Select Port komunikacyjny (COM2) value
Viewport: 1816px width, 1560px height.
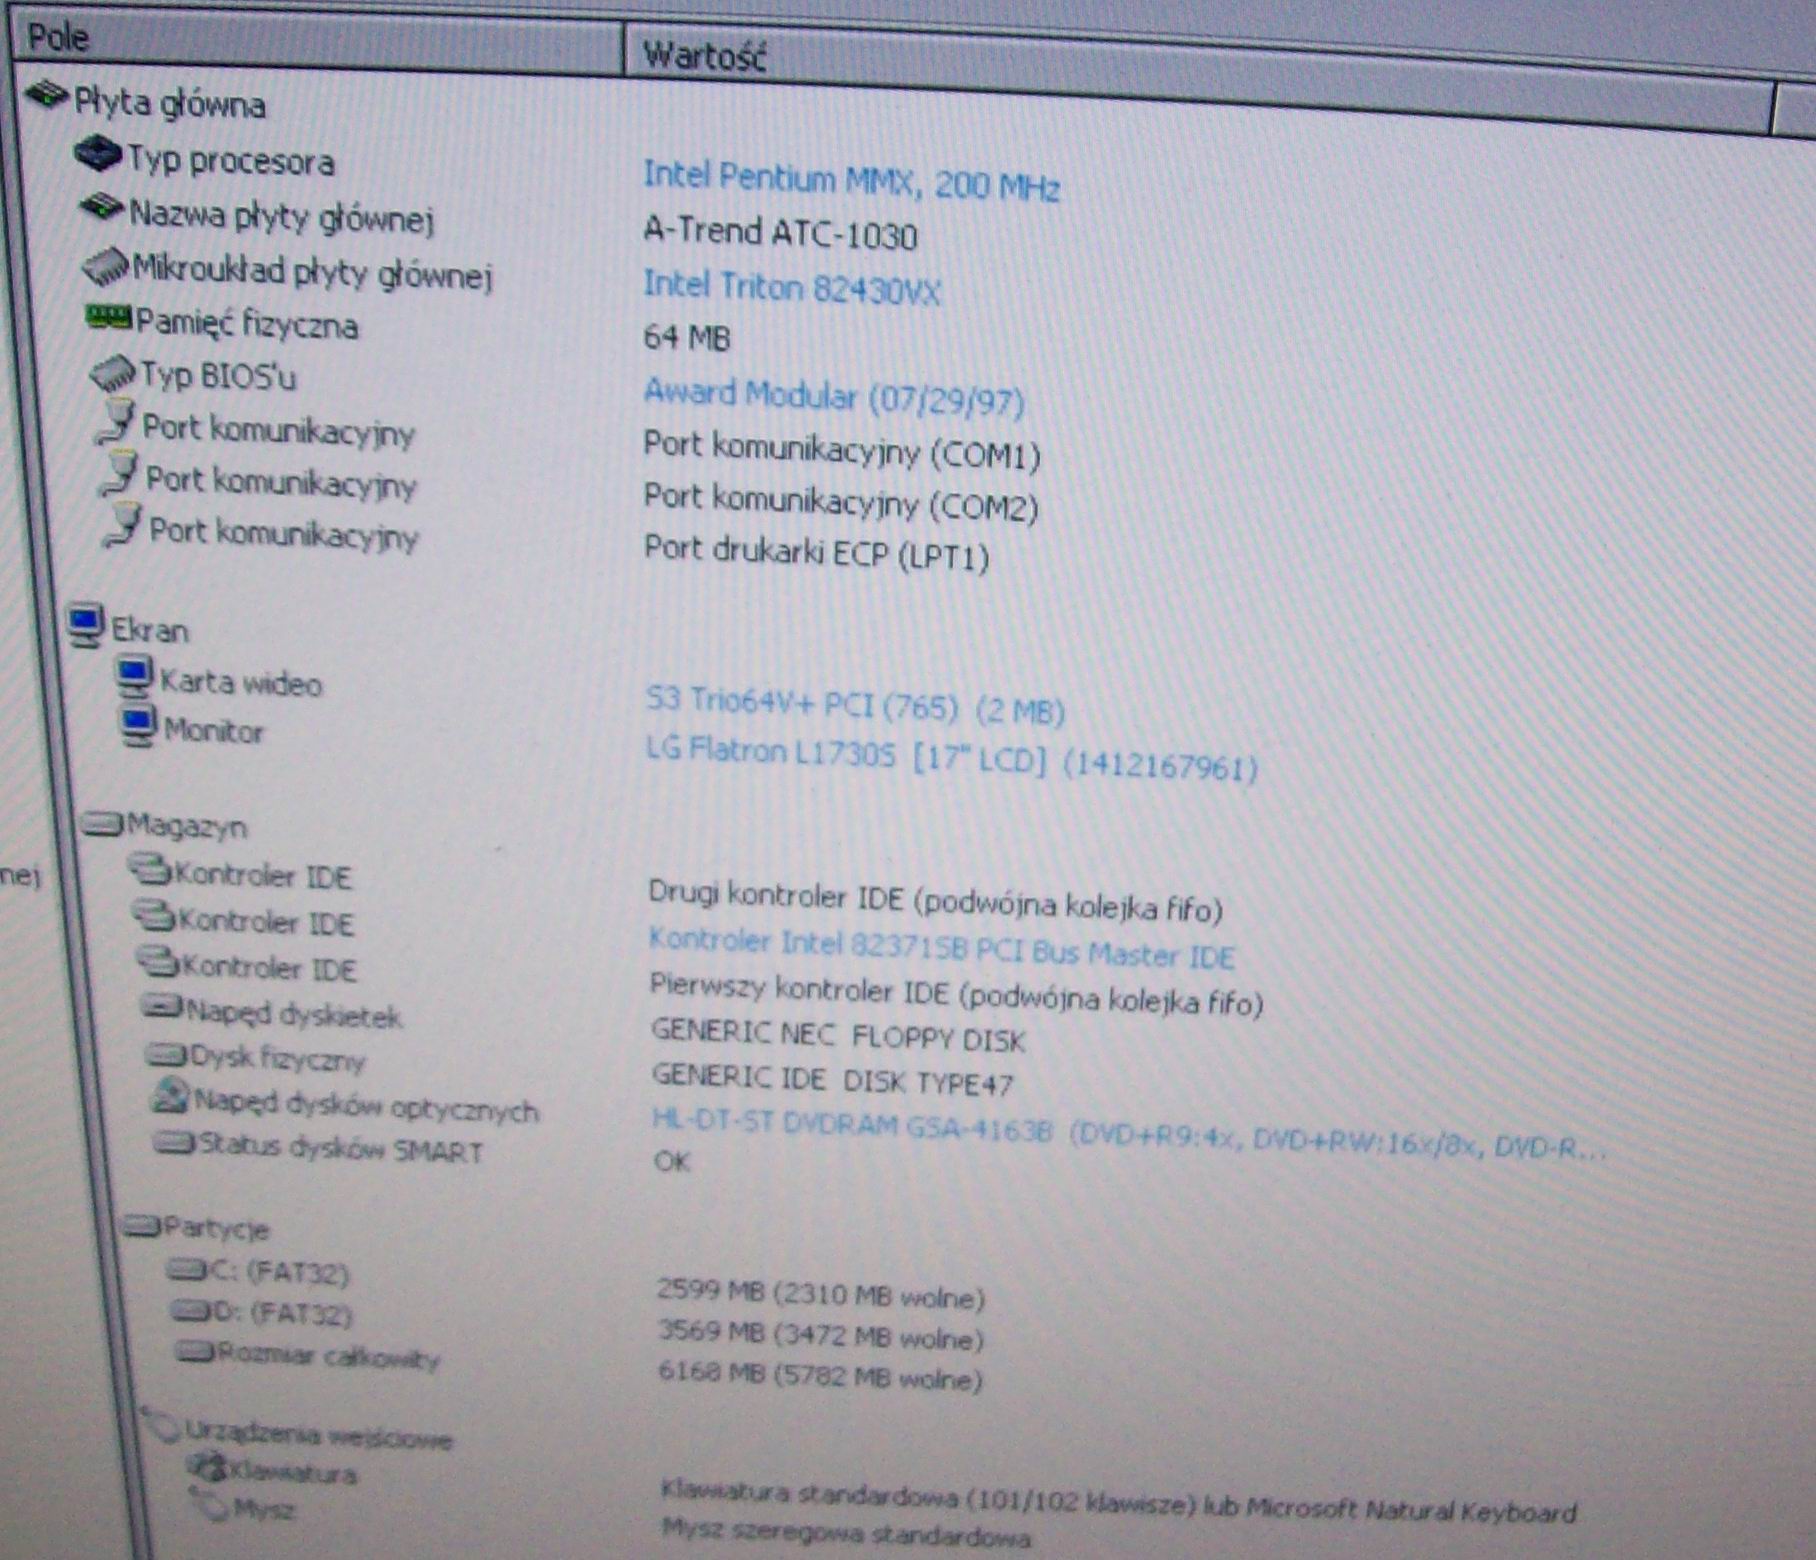pyautogui.click(x=840, y=503)
